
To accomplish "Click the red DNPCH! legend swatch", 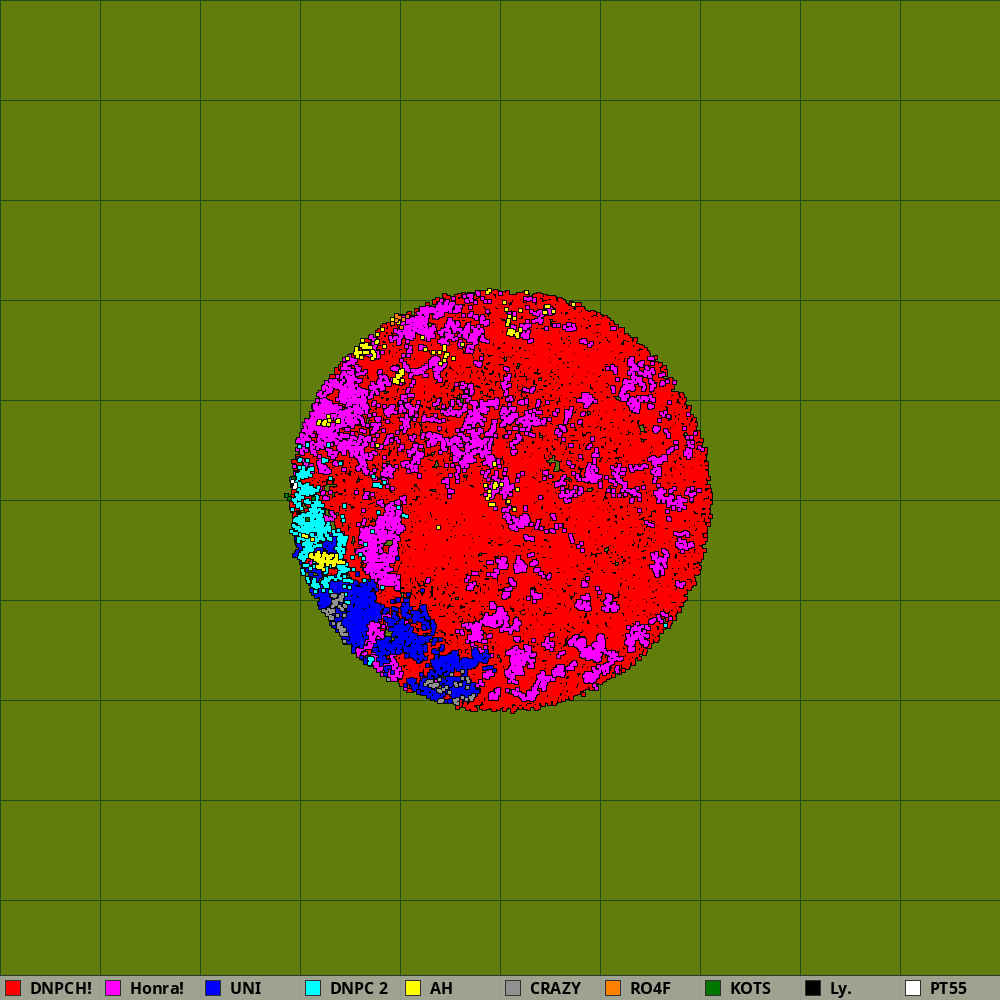I will pyautogui.click(x=13, y=988).
